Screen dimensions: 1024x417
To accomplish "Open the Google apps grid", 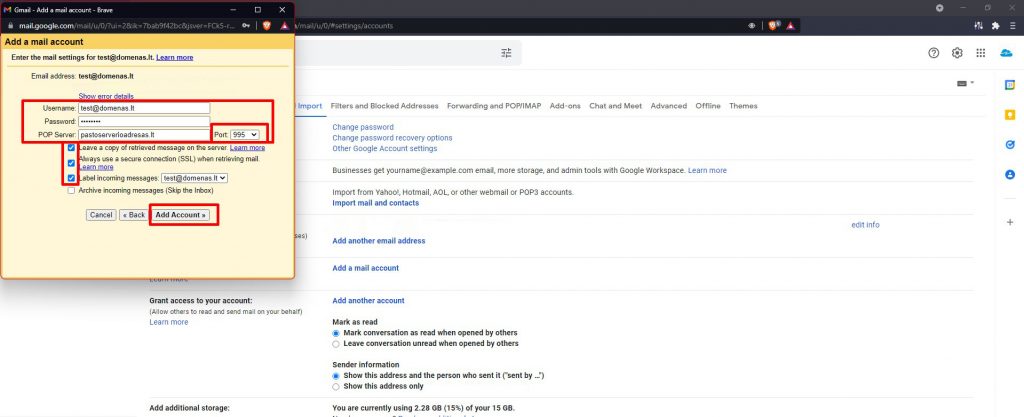I will click(x=980, y=53).
